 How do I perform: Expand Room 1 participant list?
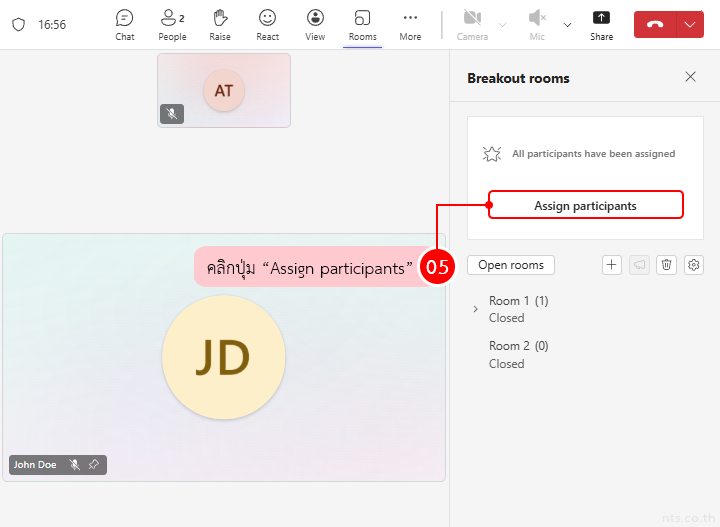coord(475,309)
